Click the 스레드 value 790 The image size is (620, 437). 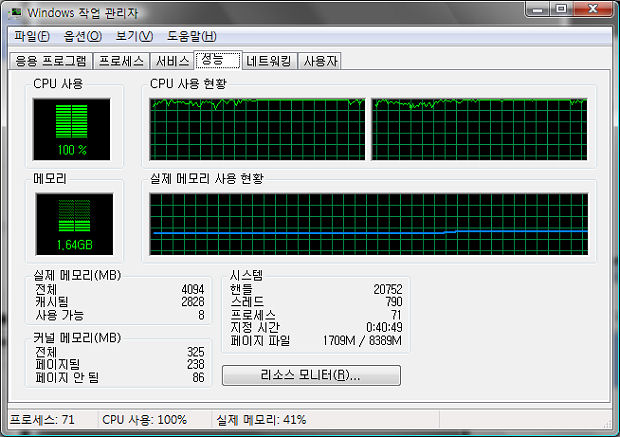394,302
